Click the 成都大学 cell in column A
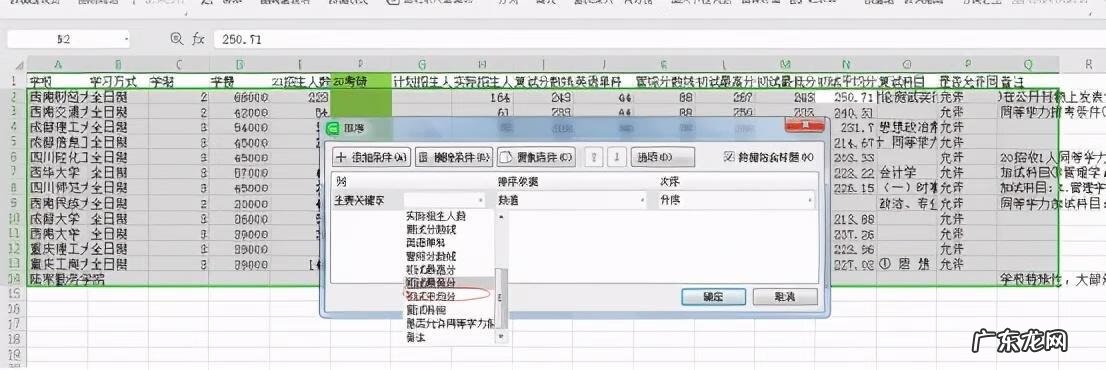 tap(57, 218)
